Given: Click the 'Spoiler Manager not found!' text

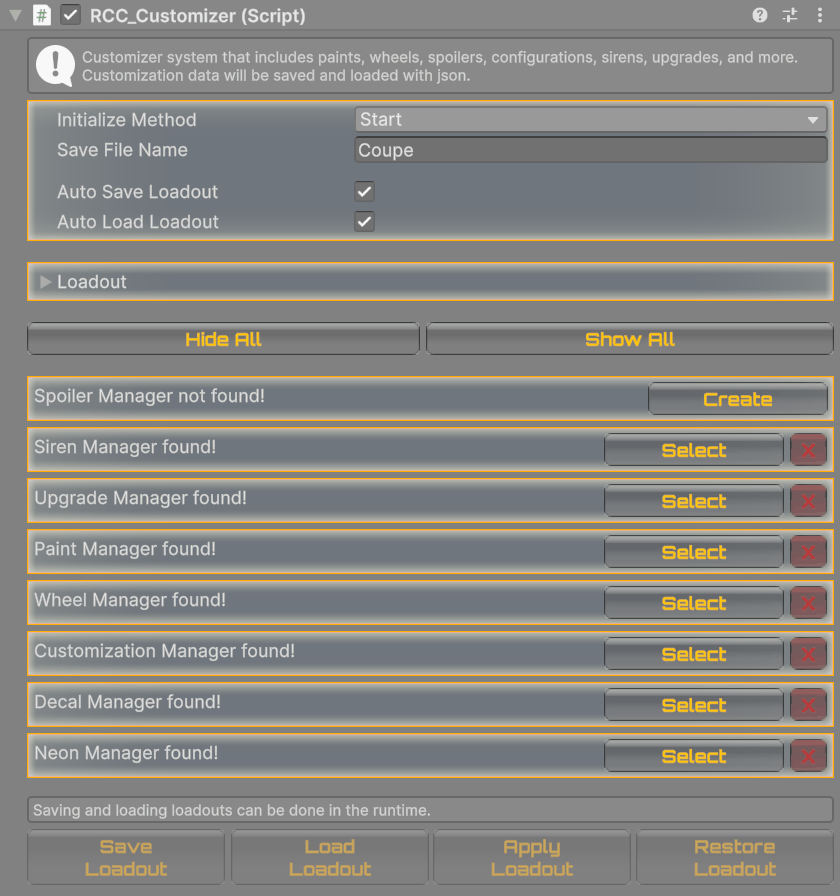Looking at the screenshot, I should pyautogui.click(x=149, y=395).
